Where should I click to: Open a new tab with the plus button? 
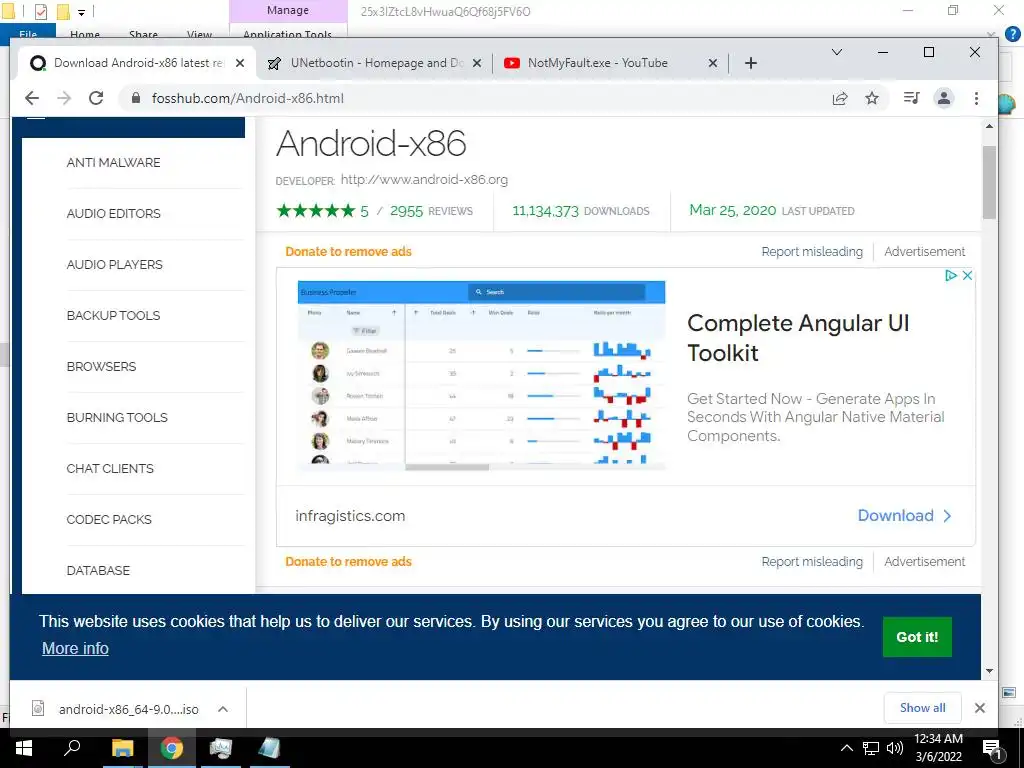(750, 63)
